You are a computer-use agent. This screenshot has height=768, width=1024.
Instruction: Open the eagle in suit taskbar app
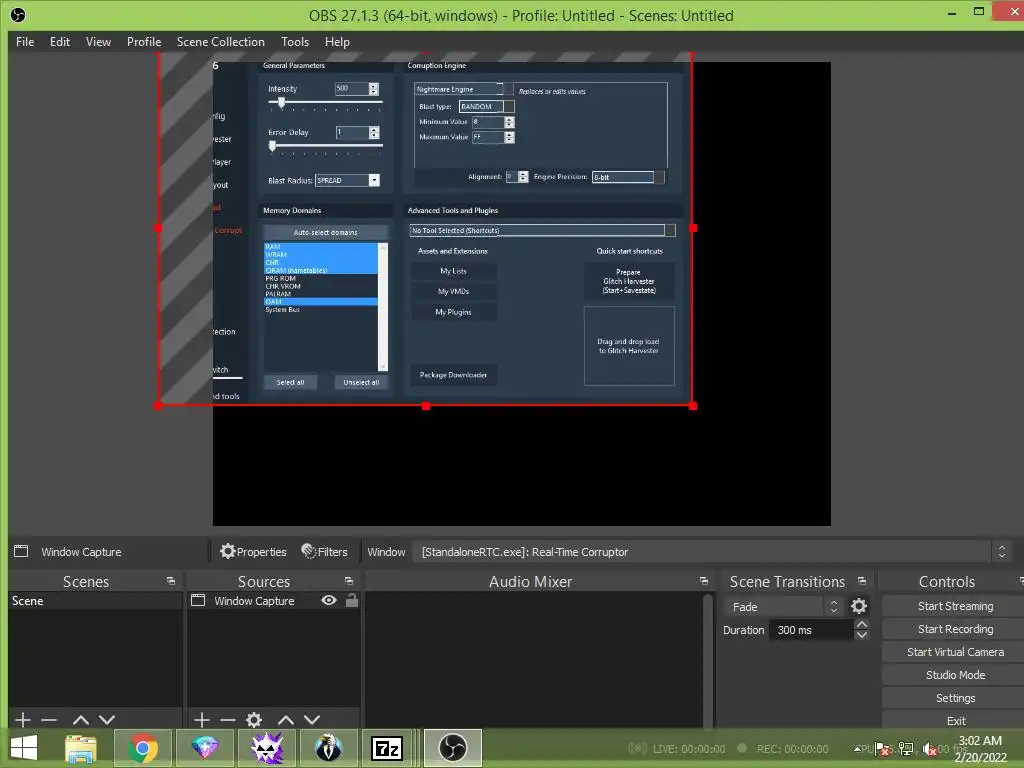pos(328,748)
